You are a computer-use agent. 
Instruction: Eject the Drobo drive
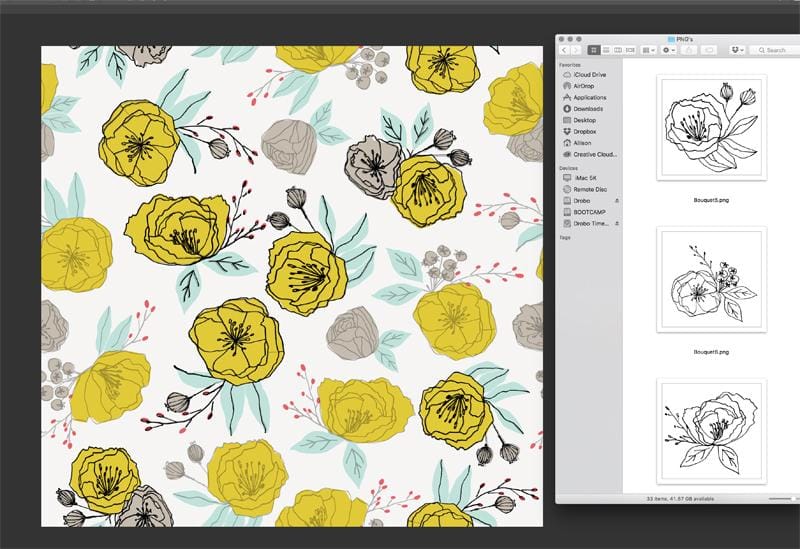617,201
